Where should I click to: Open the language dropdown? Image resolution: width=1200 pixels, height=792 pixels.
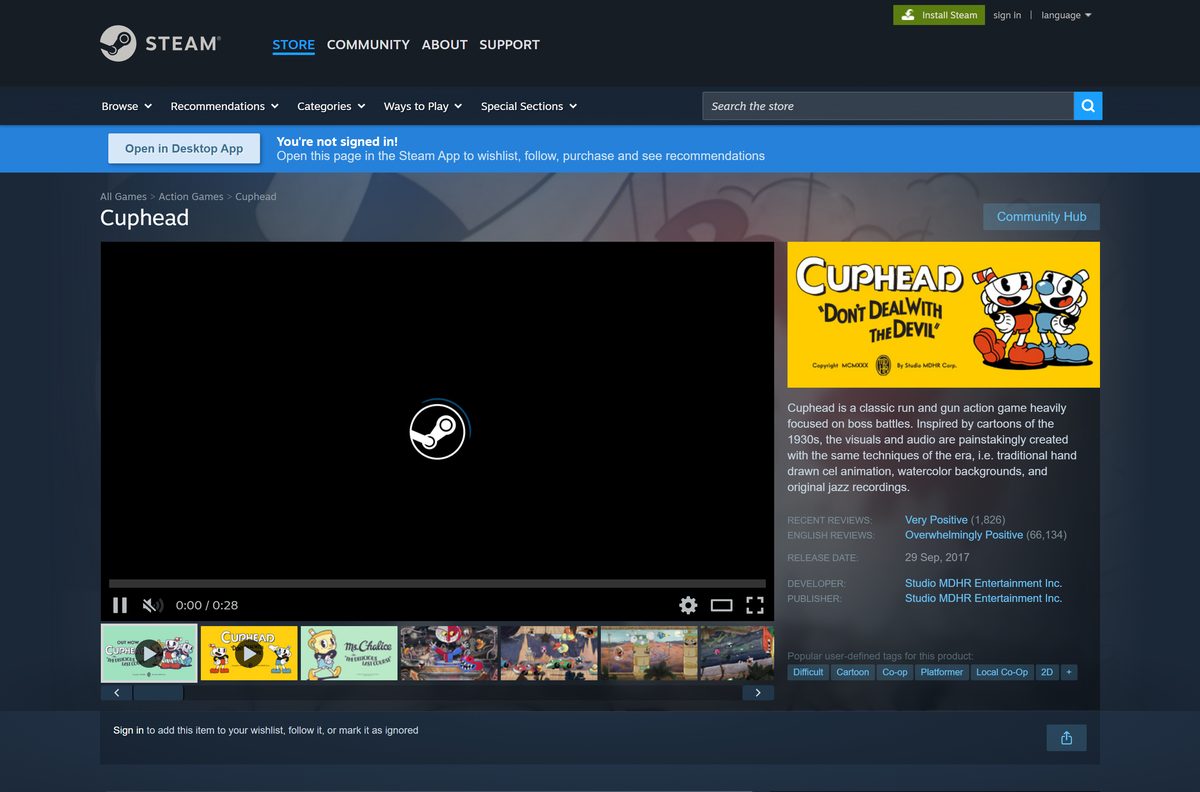click(x=1066, y=15)
